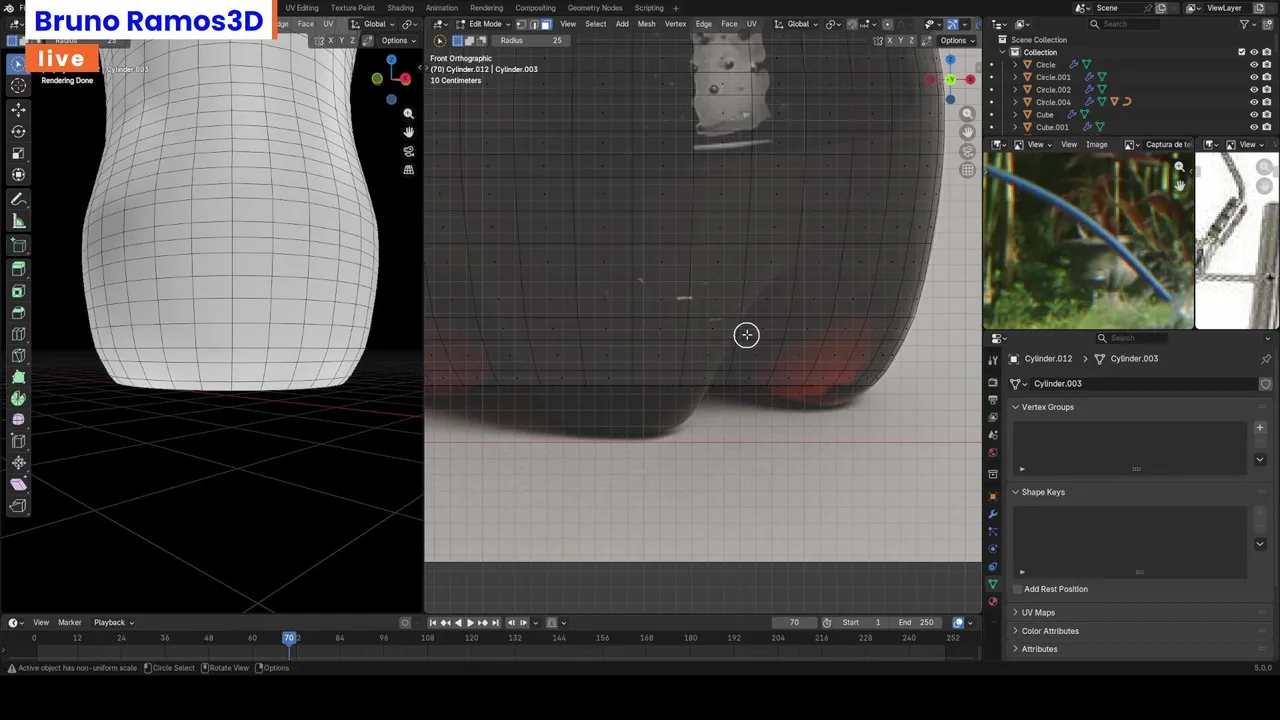
Task: Uncheck the Collection exclude checkbox
Action: [1242, 52]
